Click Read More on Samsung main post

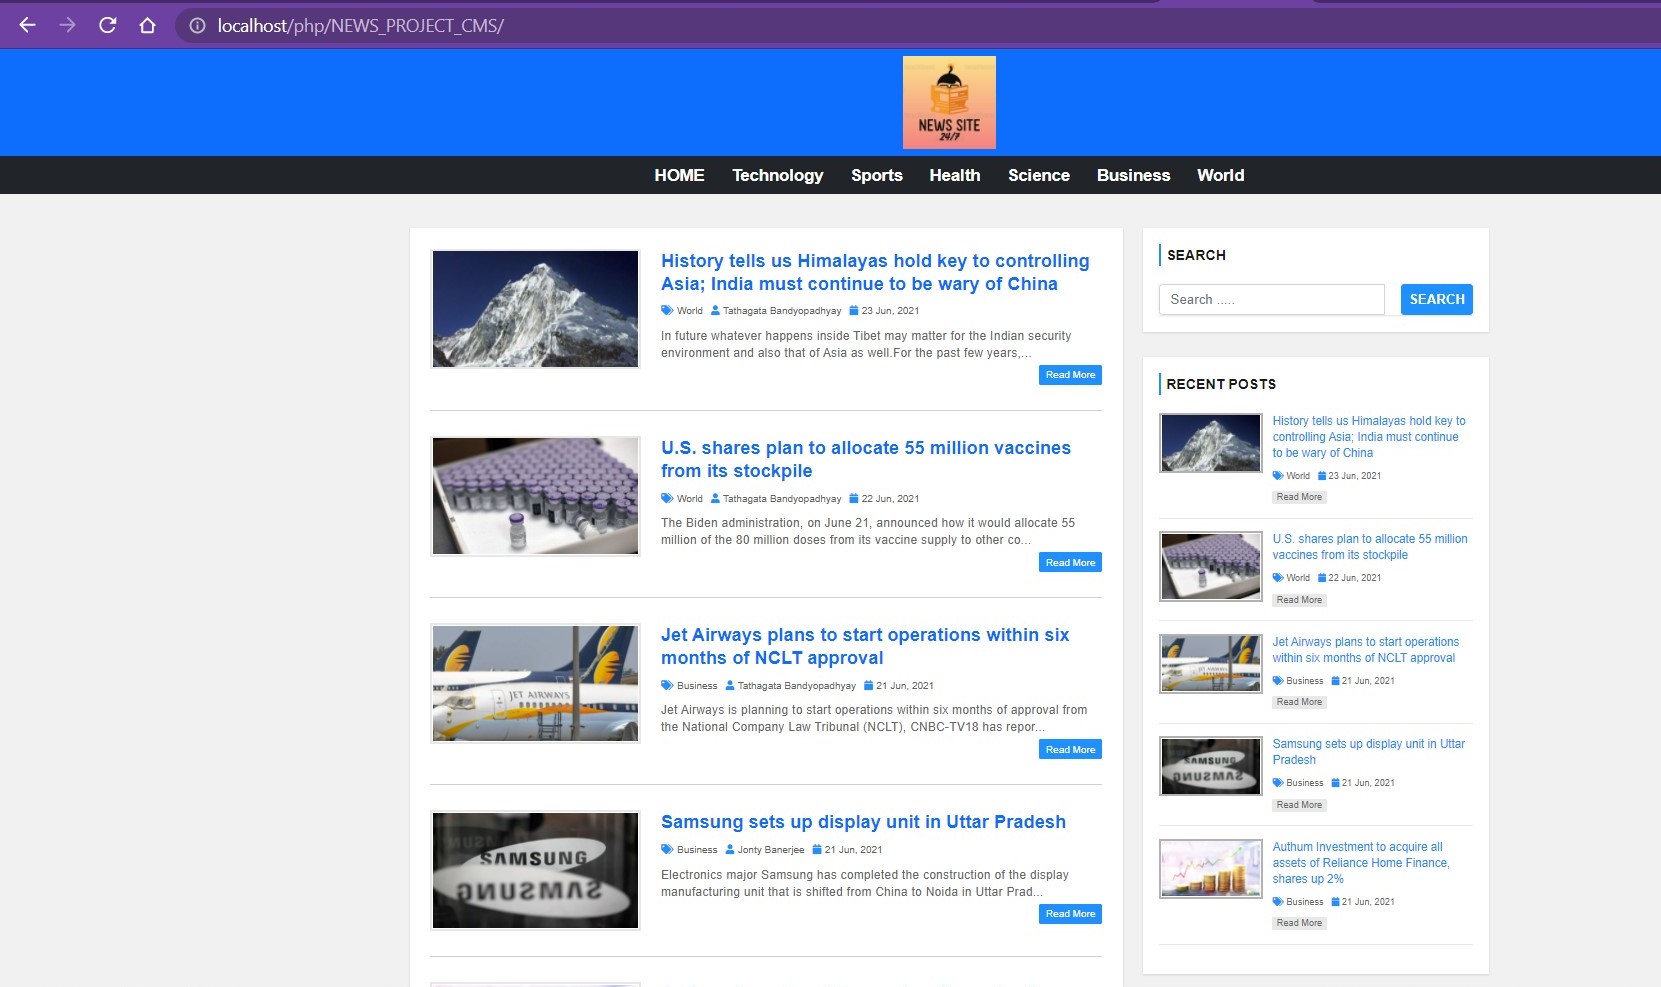1070,914
